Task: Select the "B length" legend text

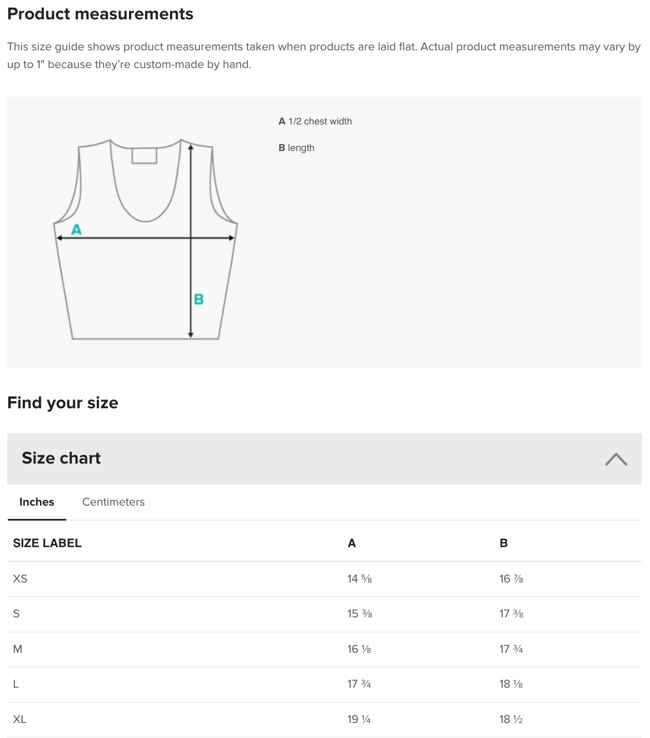Action: tap(297, 148)
